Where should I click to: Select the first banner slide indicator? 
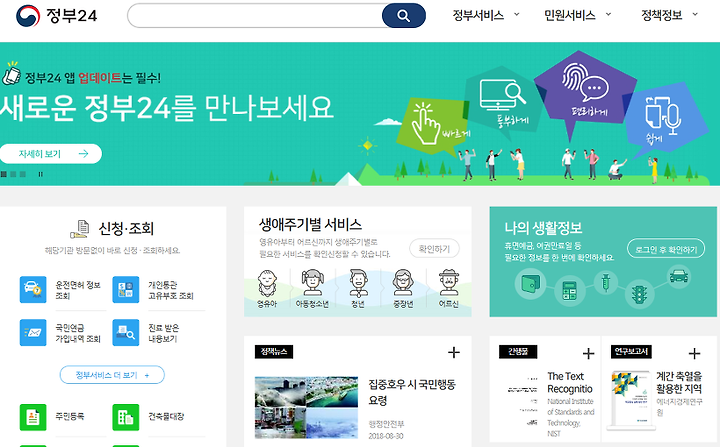click(x=4, y=174)
